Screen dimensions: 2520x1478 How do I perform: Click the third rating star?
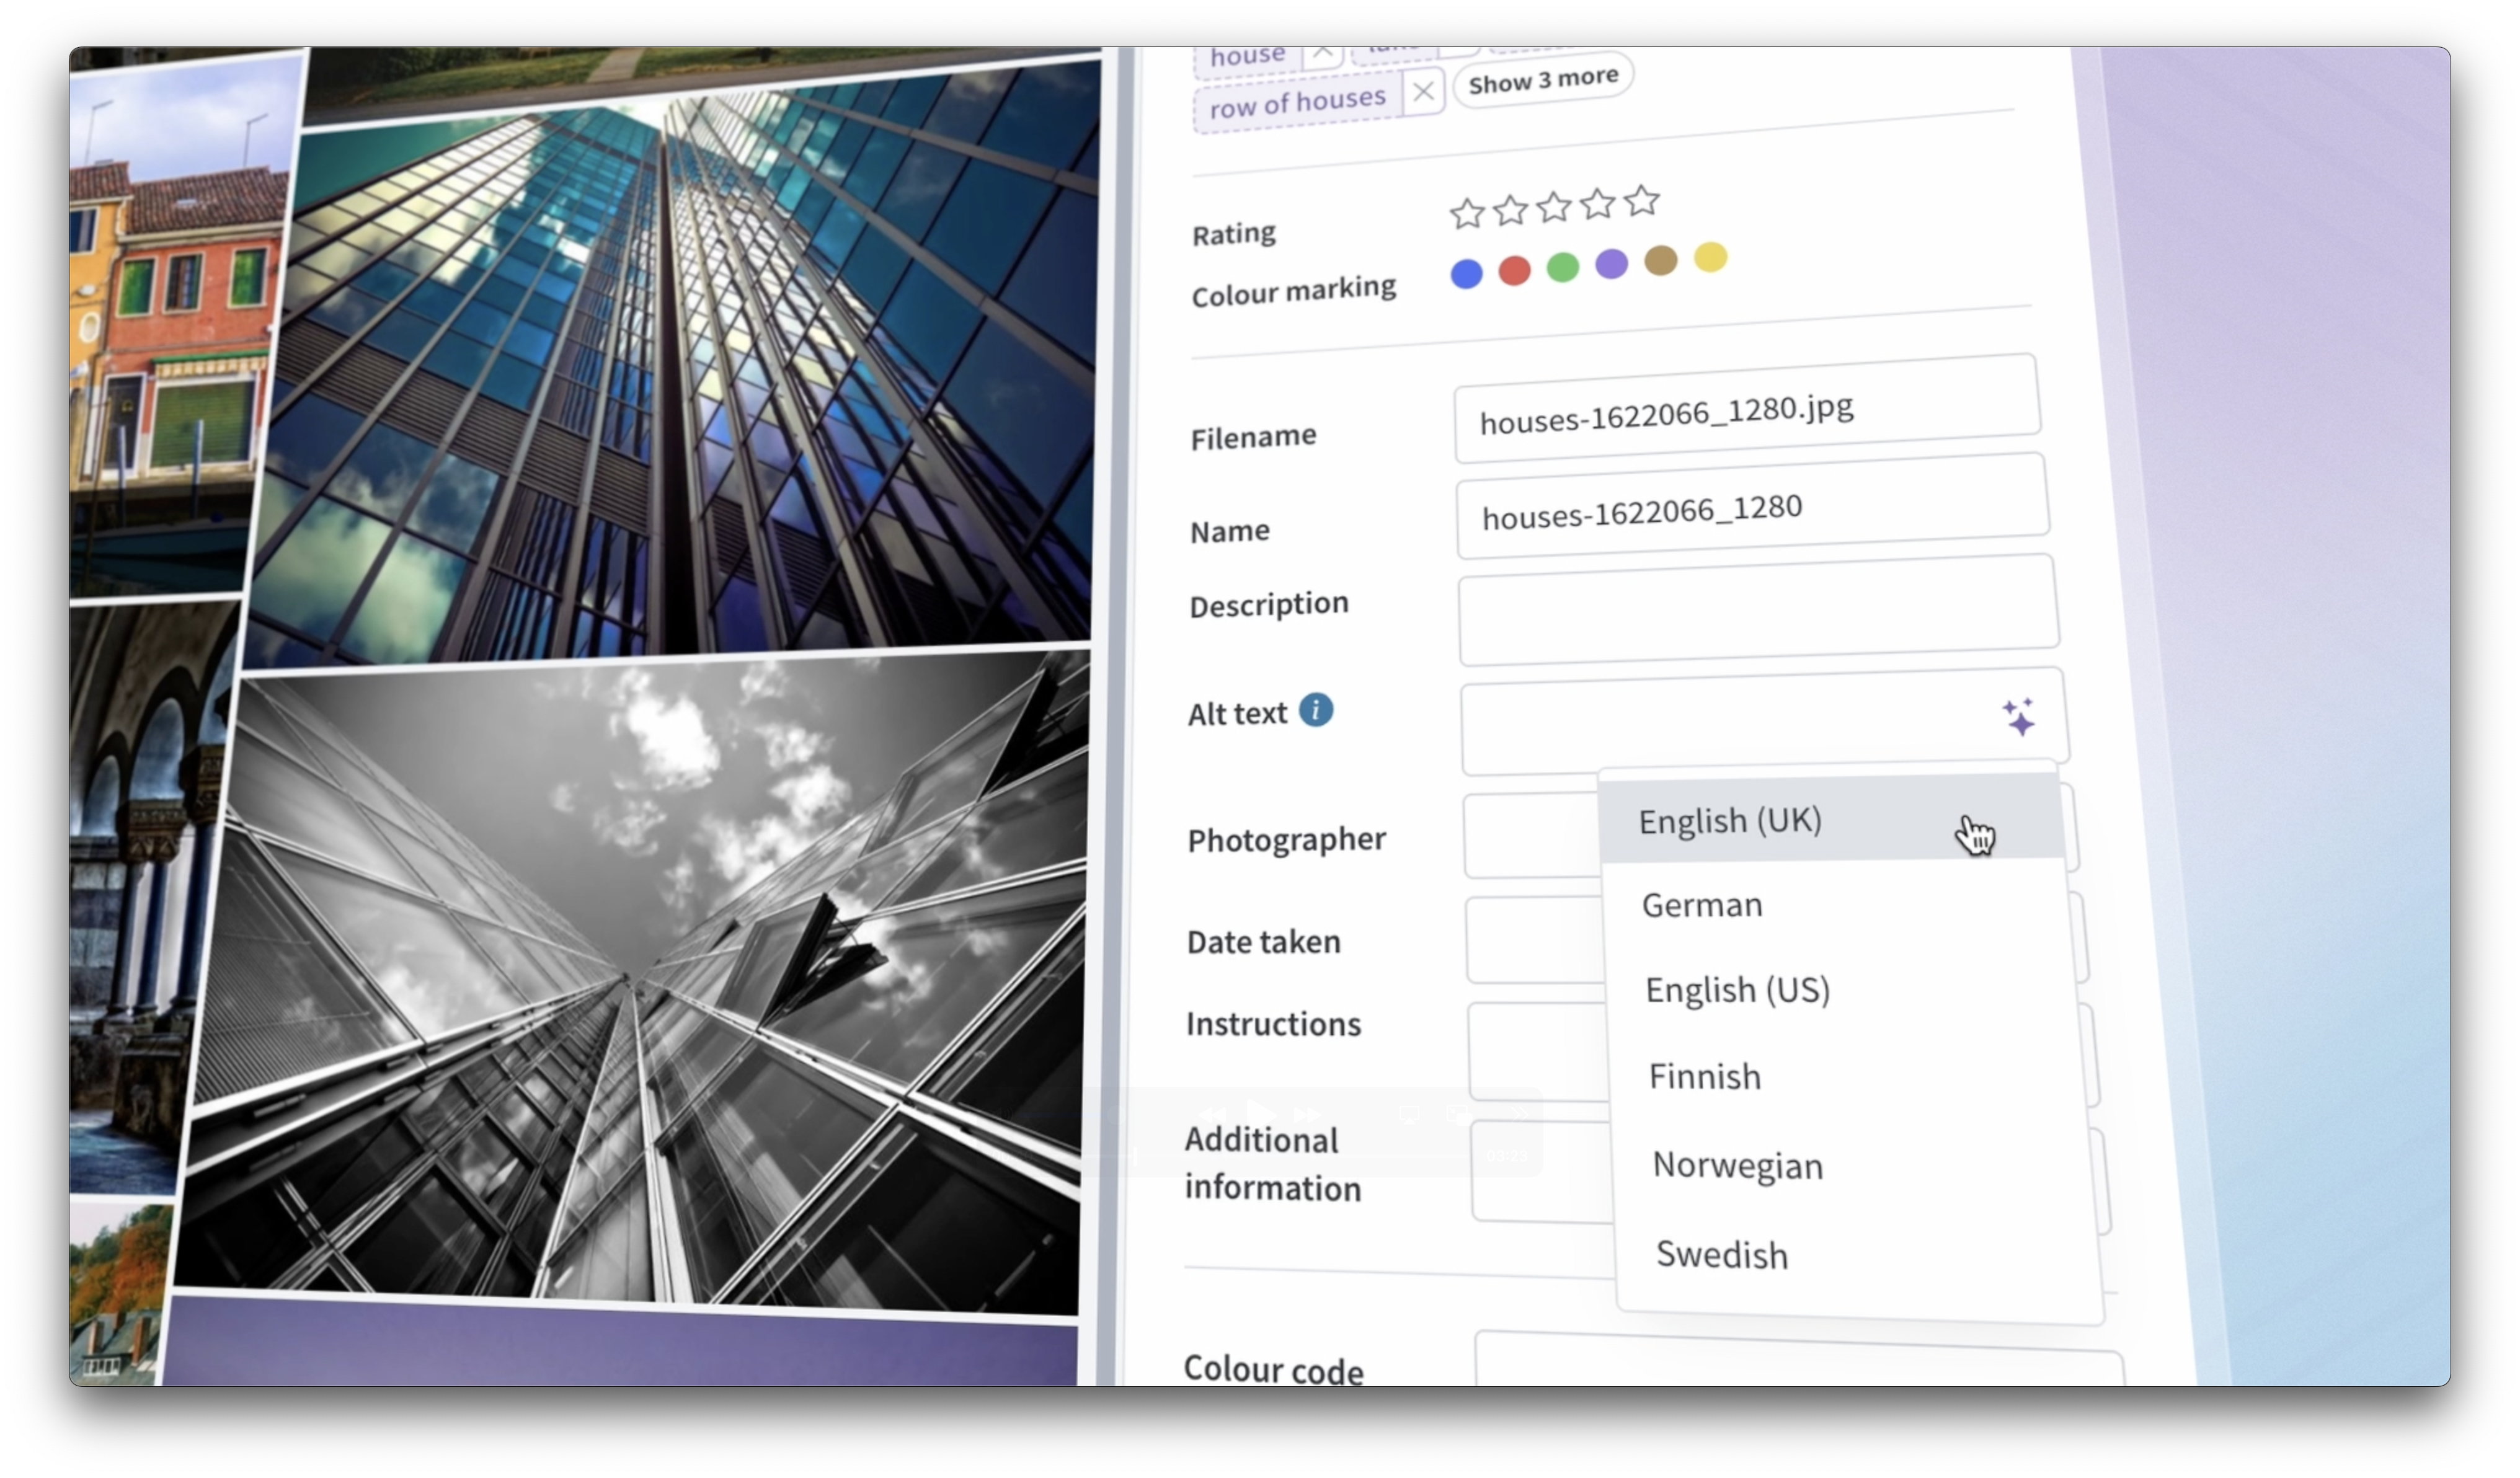click(1553, 207)
